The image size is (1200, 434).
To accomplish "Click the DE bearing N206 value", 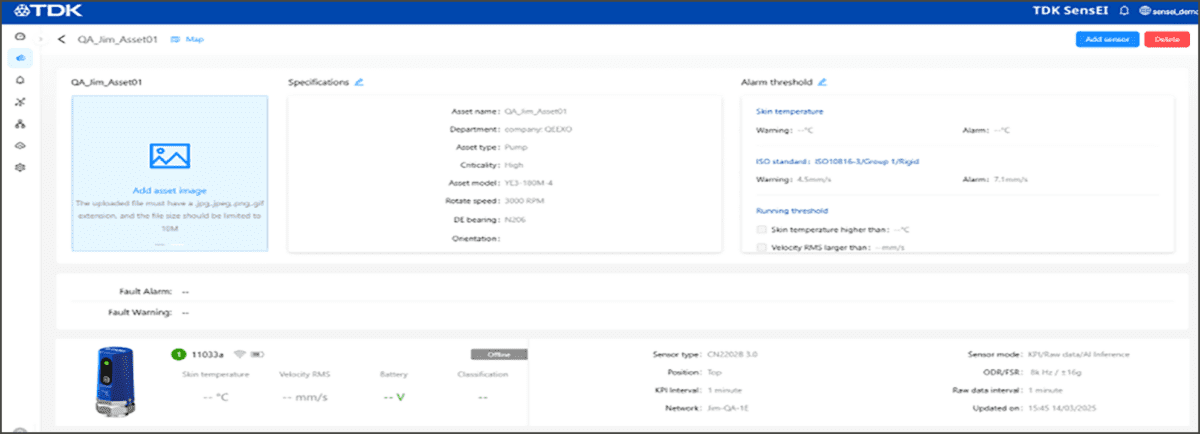I will [517, 219].
